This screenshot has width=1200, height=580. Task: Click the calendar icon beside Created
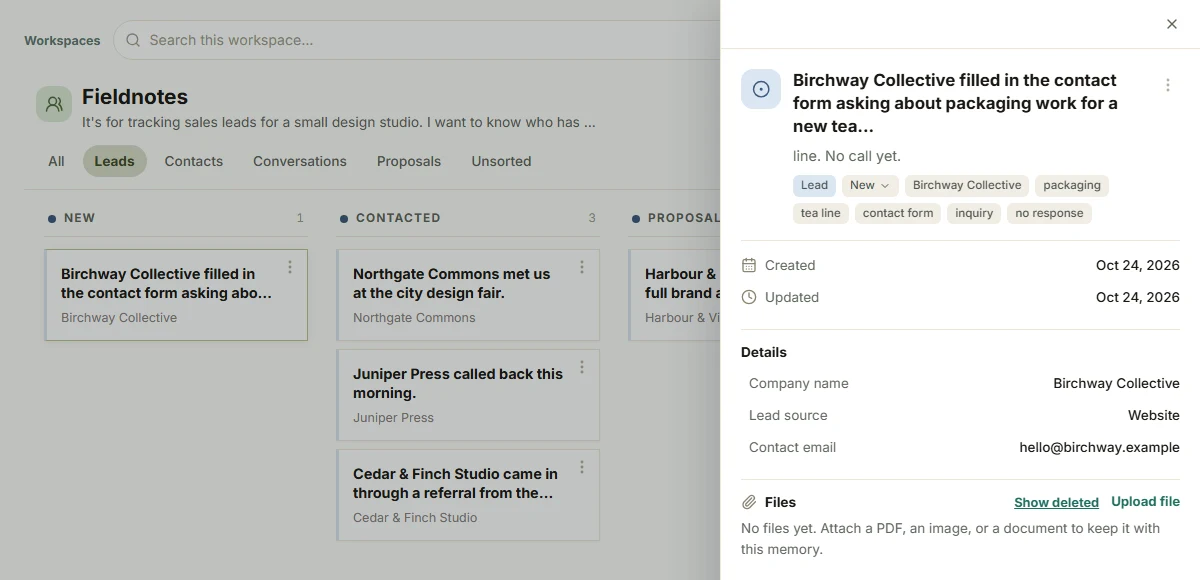pos(749,265)
